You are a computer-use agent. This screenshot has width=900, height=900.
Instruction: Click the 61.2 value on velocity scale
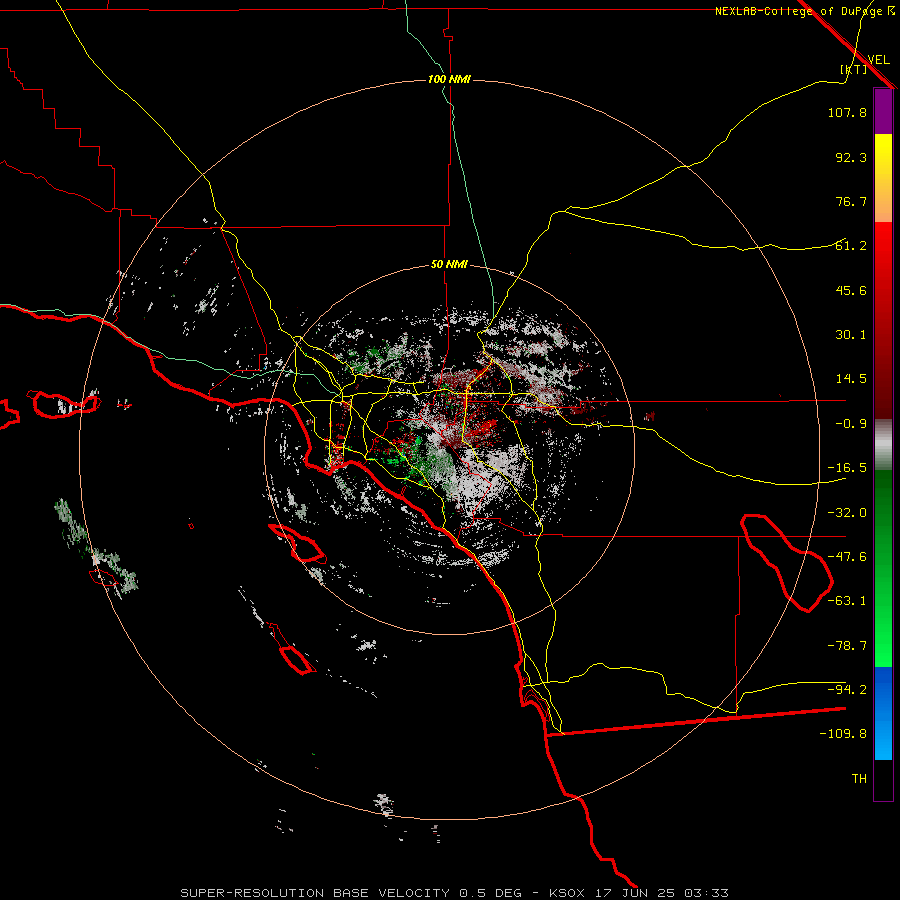click(851, 246)
